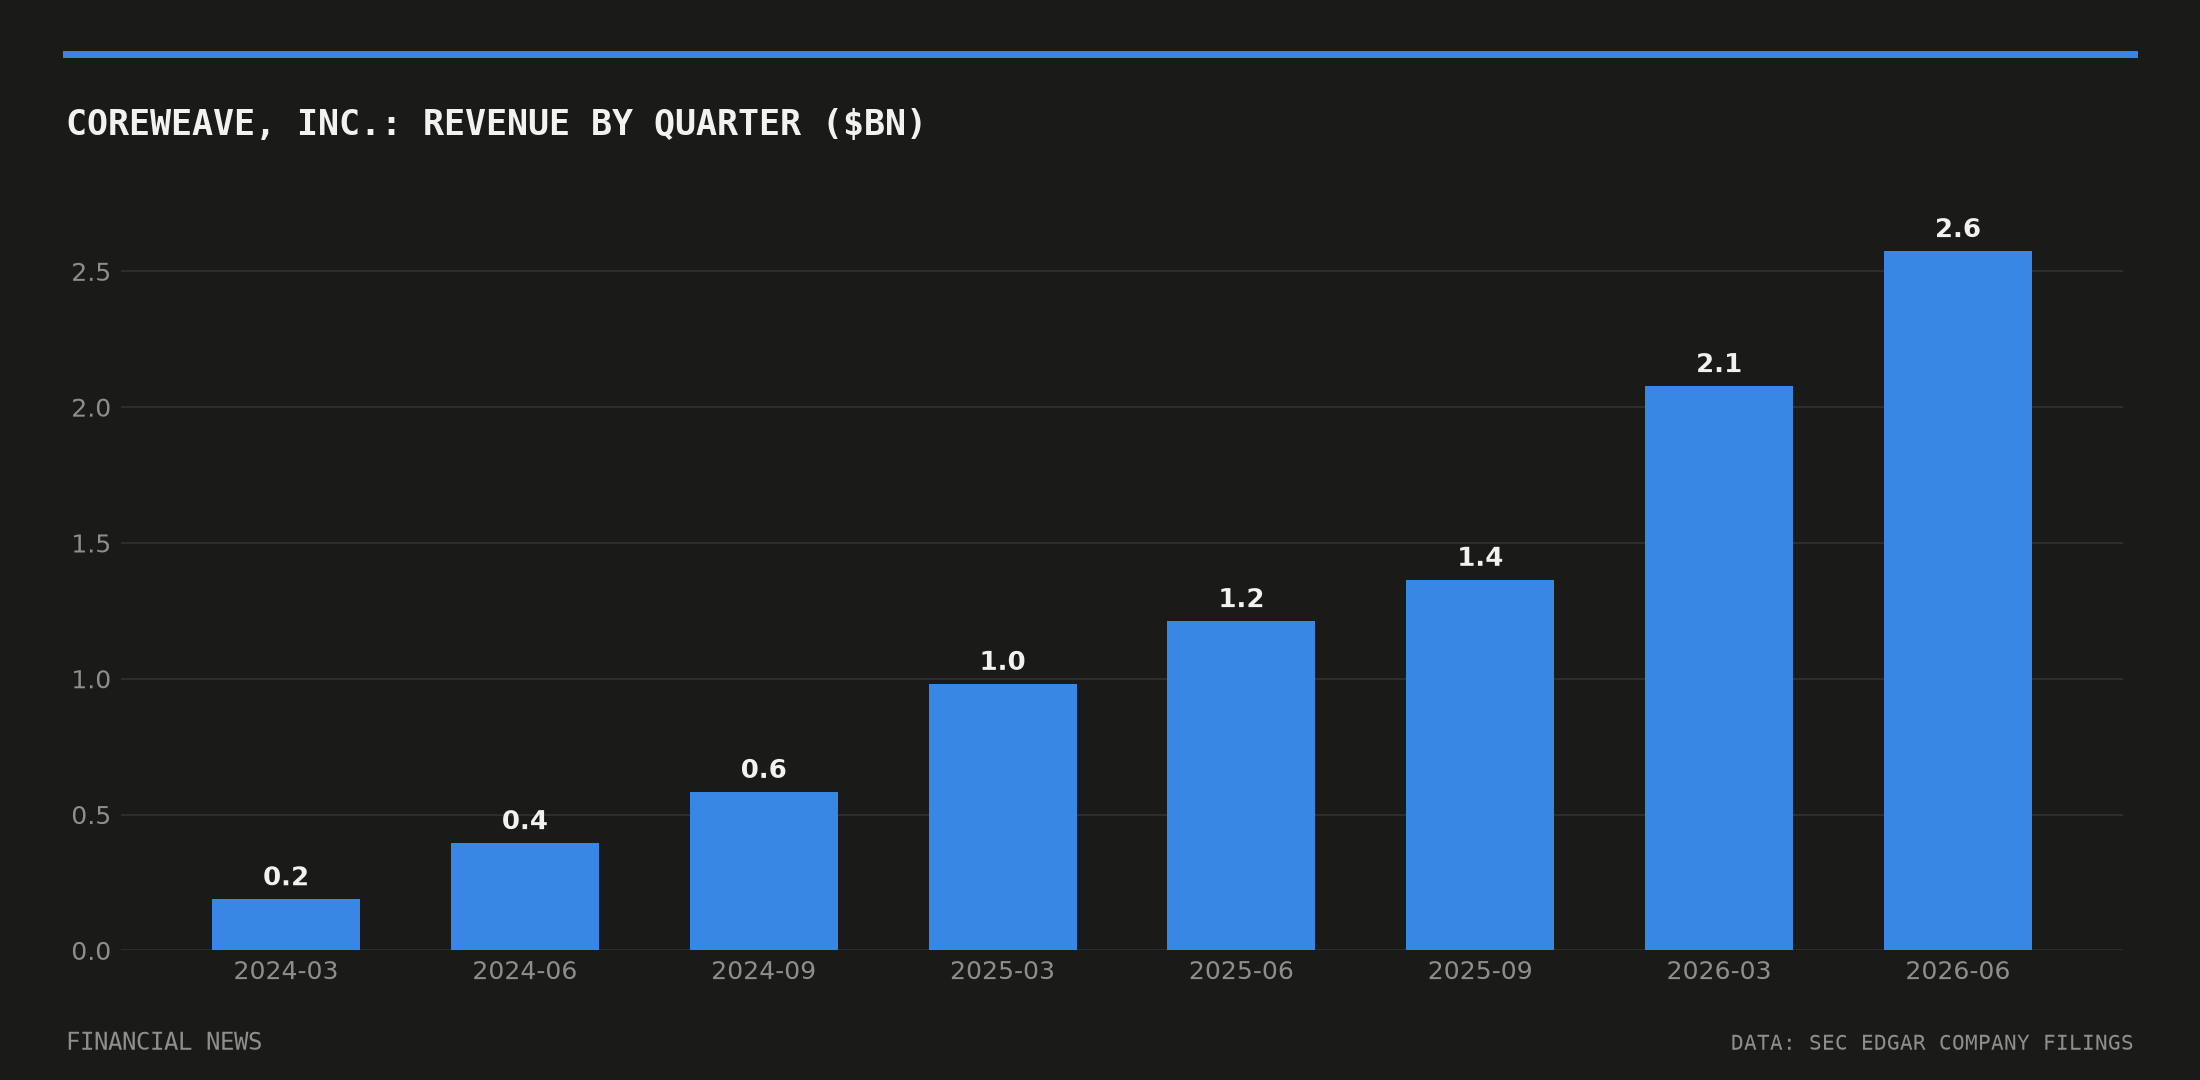The height and width of the screenshot is (1080, 2200).
Task: Click the '1.5' y-axis tick label
Action: tap(91, 544)
